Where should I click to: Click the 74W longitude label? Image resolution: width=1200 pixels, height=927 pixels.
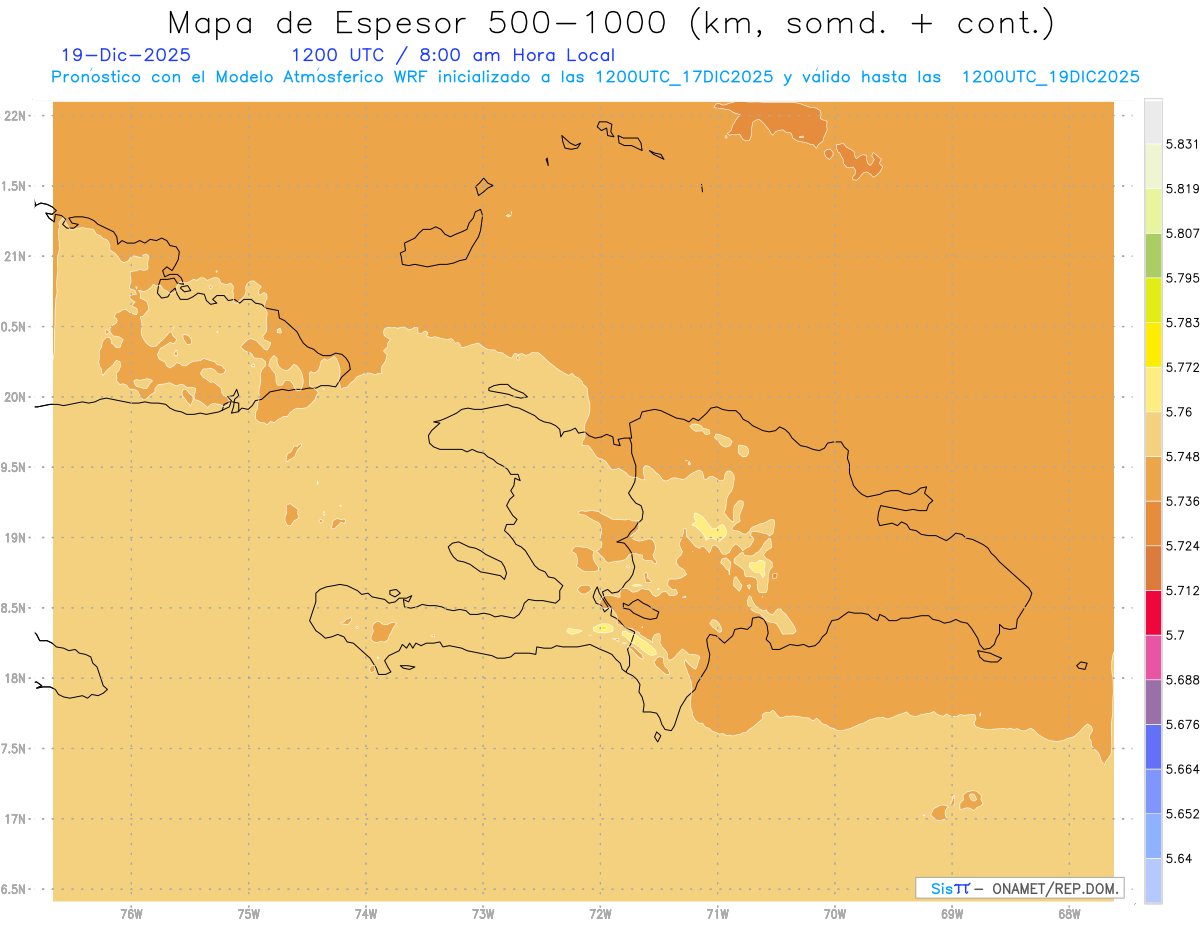click(366, 914)
